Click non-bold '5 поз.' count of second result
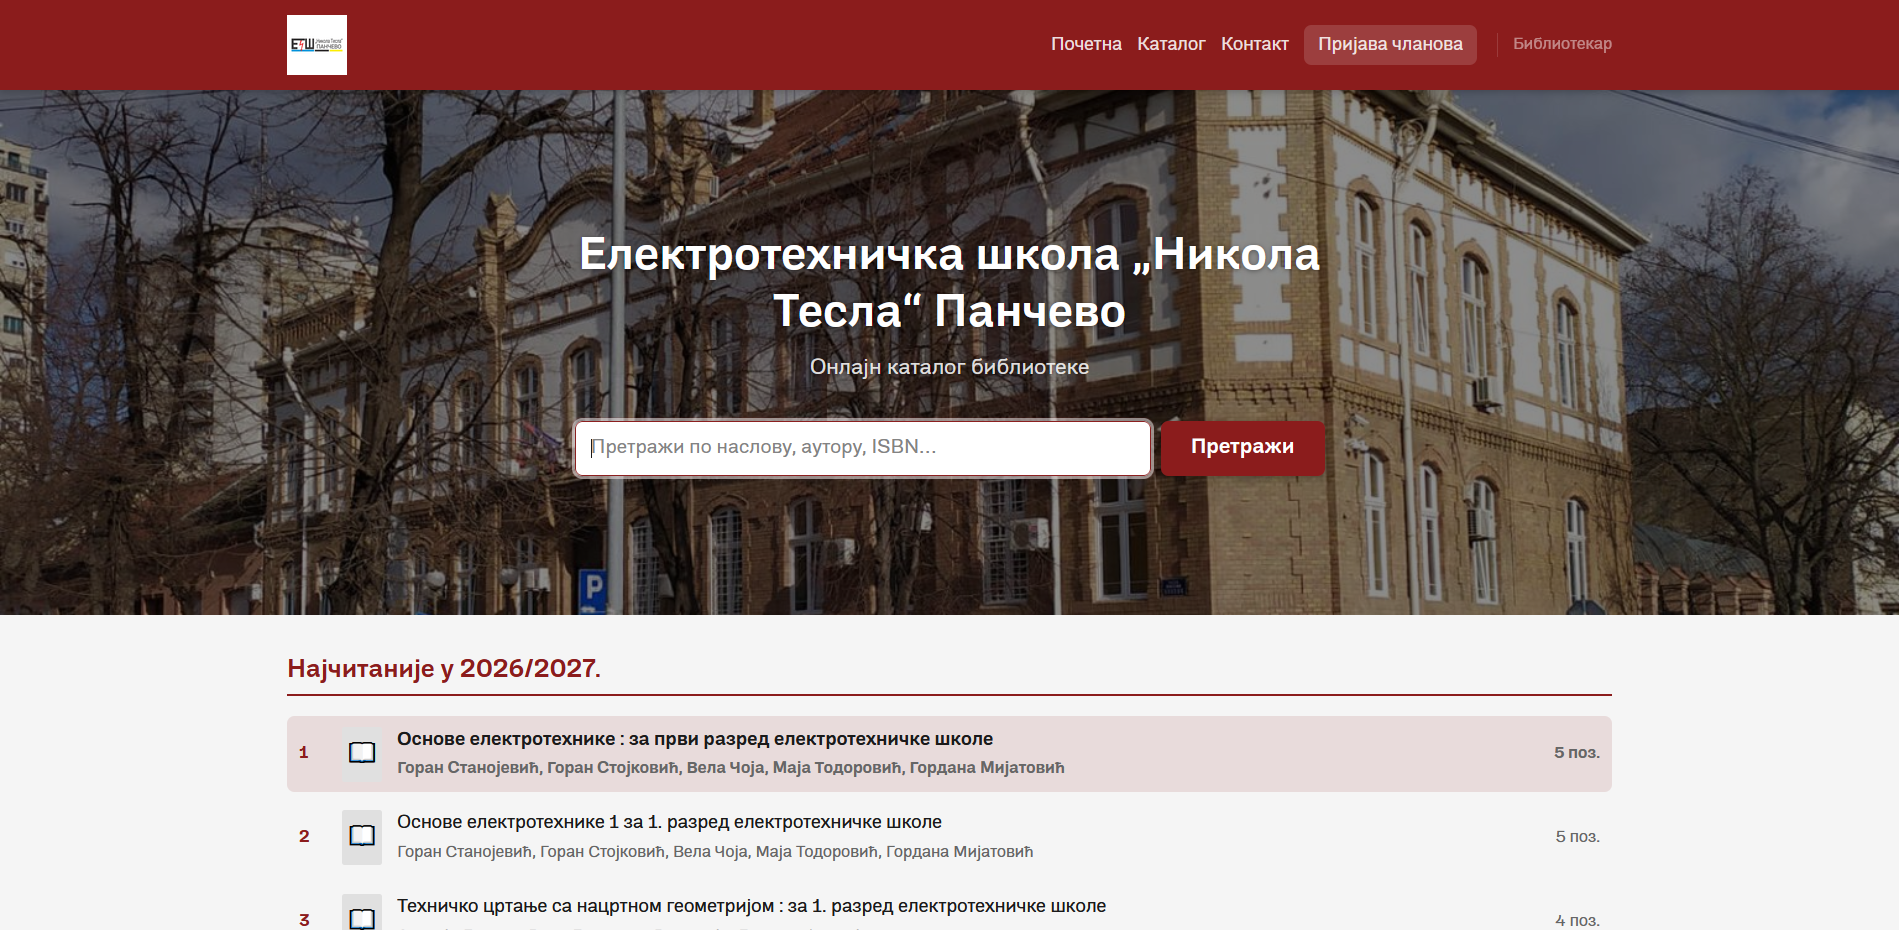This screenshot has height=930, width=1899. [1578, 837]
